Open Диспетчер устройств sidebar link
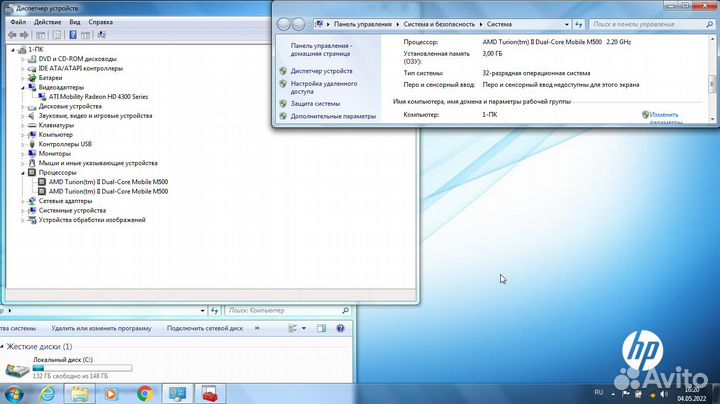 pyautogui.click(x=321, y=71)
